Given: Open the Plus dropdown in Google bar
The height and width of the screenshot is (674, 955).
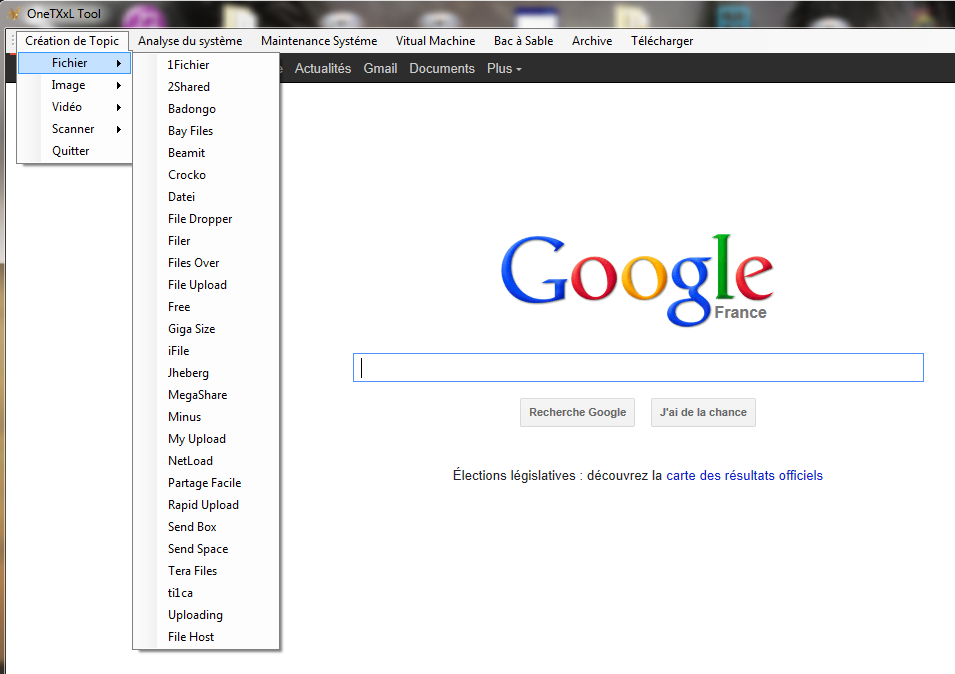Looking at the screenshot, I should pyautogui.click(x=504, y=69).
